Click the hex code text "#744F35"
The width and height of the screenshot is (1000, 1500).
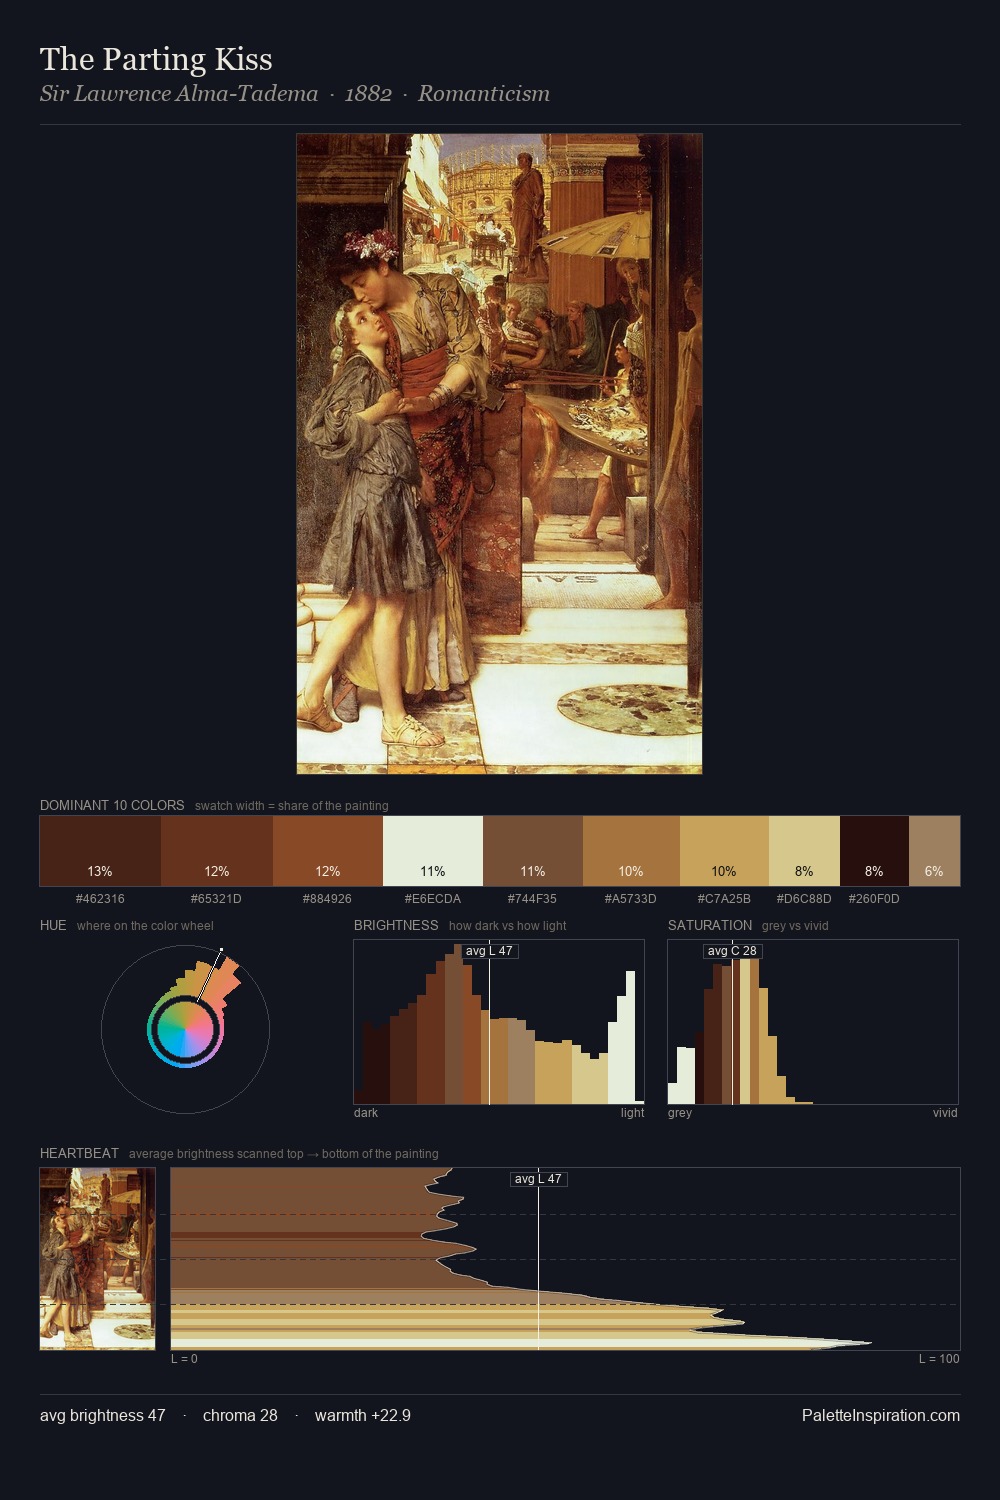(x=532, y=899)
